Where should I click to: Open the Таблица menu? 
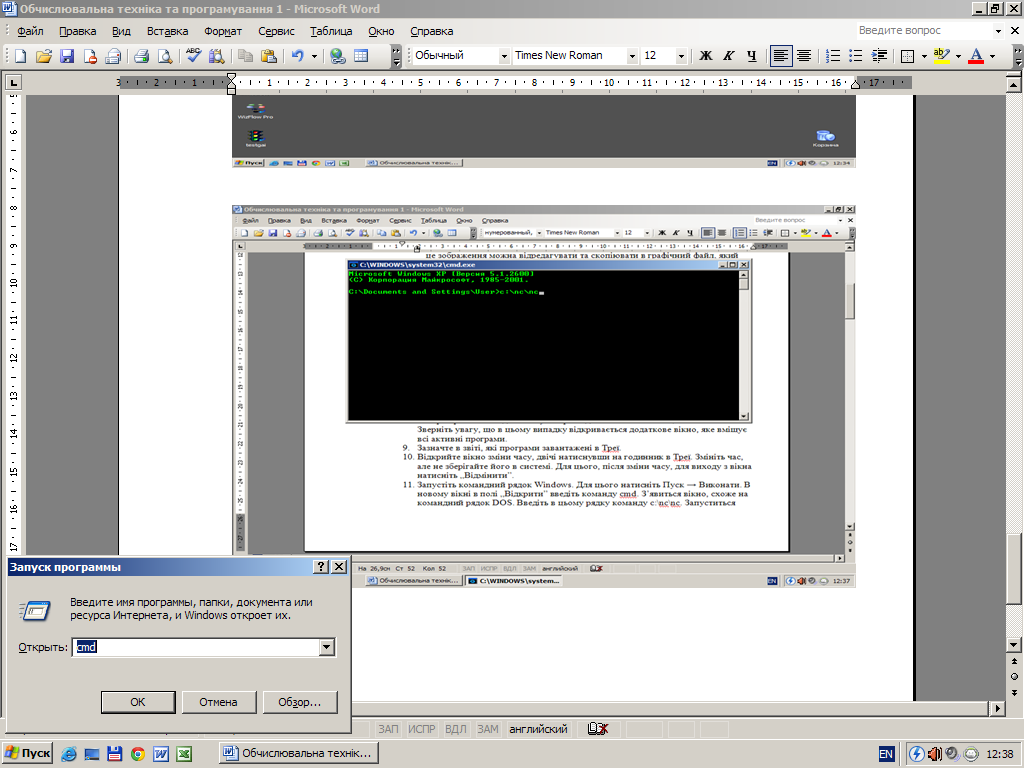[x=331, y=31]
